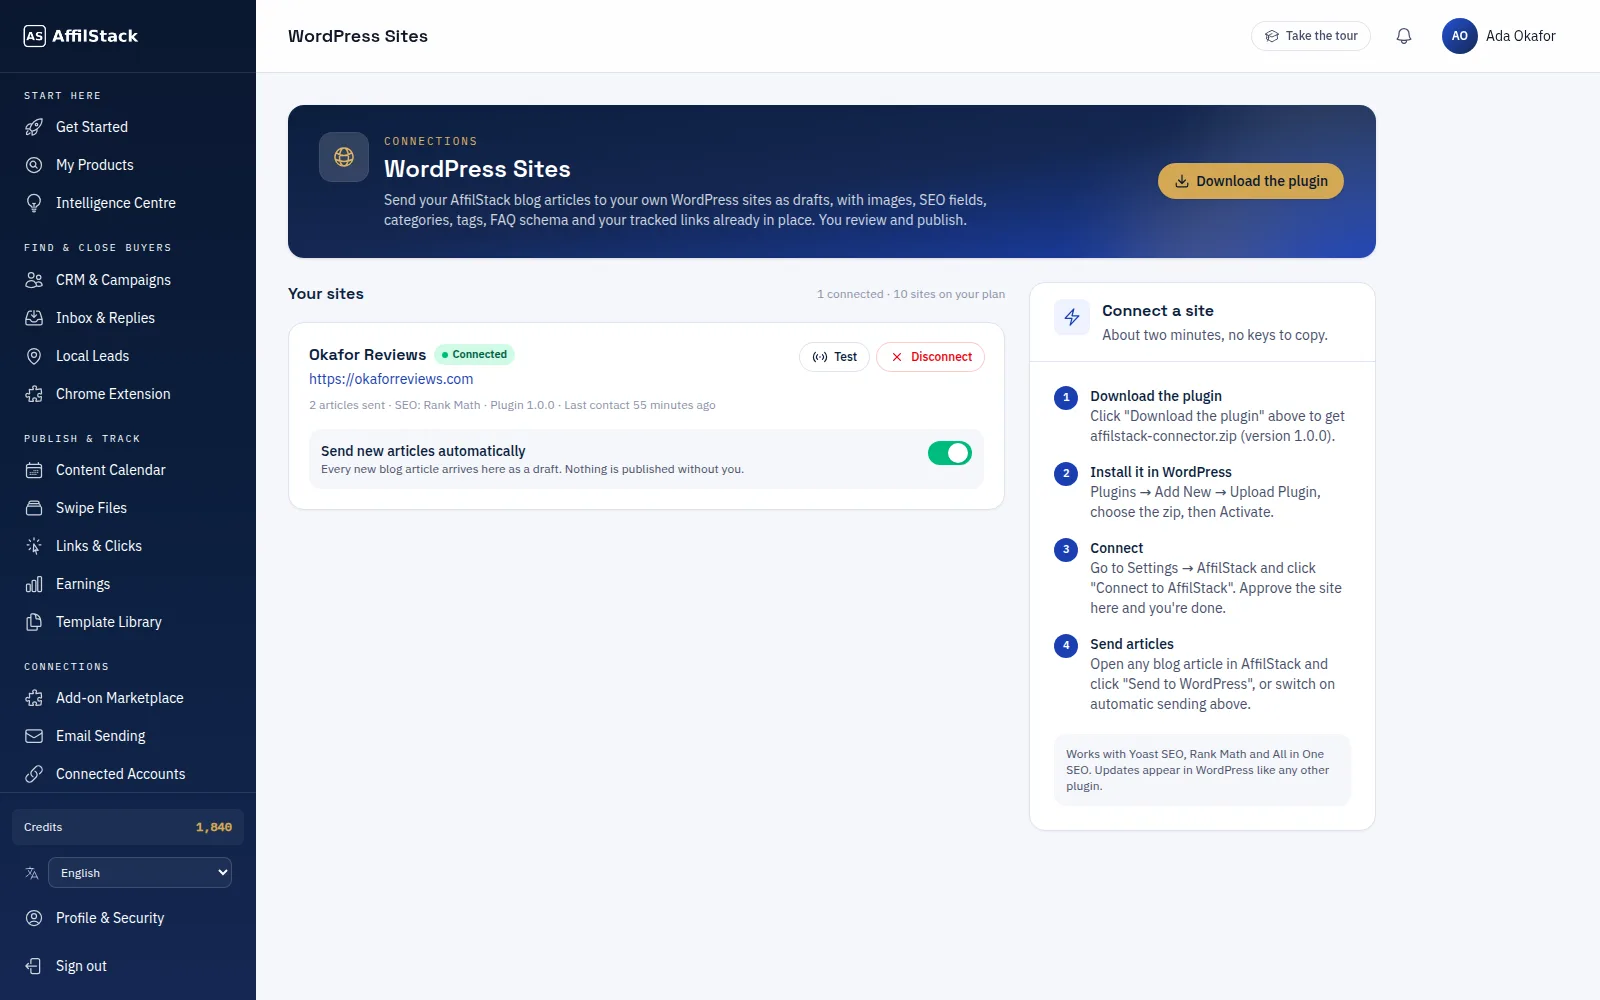Click the 'Works with Yoast SEO' note
This screenshot has height=1000, width=1600.
tap(1202, 770)
